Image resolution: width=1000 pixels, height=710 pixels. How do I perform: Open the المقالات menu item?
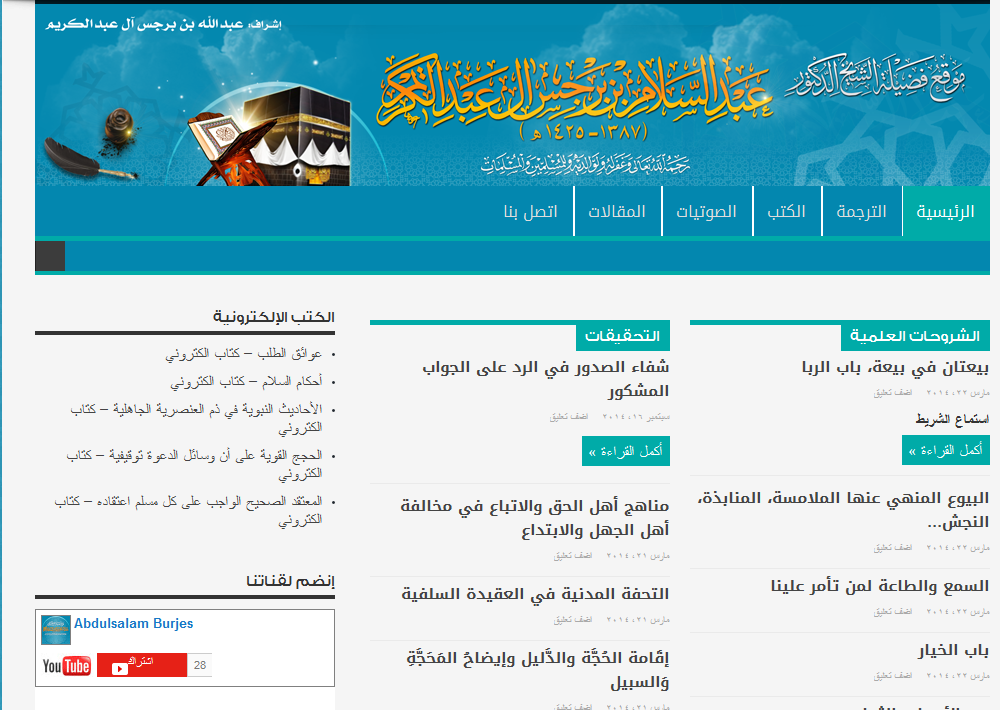point(616,212)
